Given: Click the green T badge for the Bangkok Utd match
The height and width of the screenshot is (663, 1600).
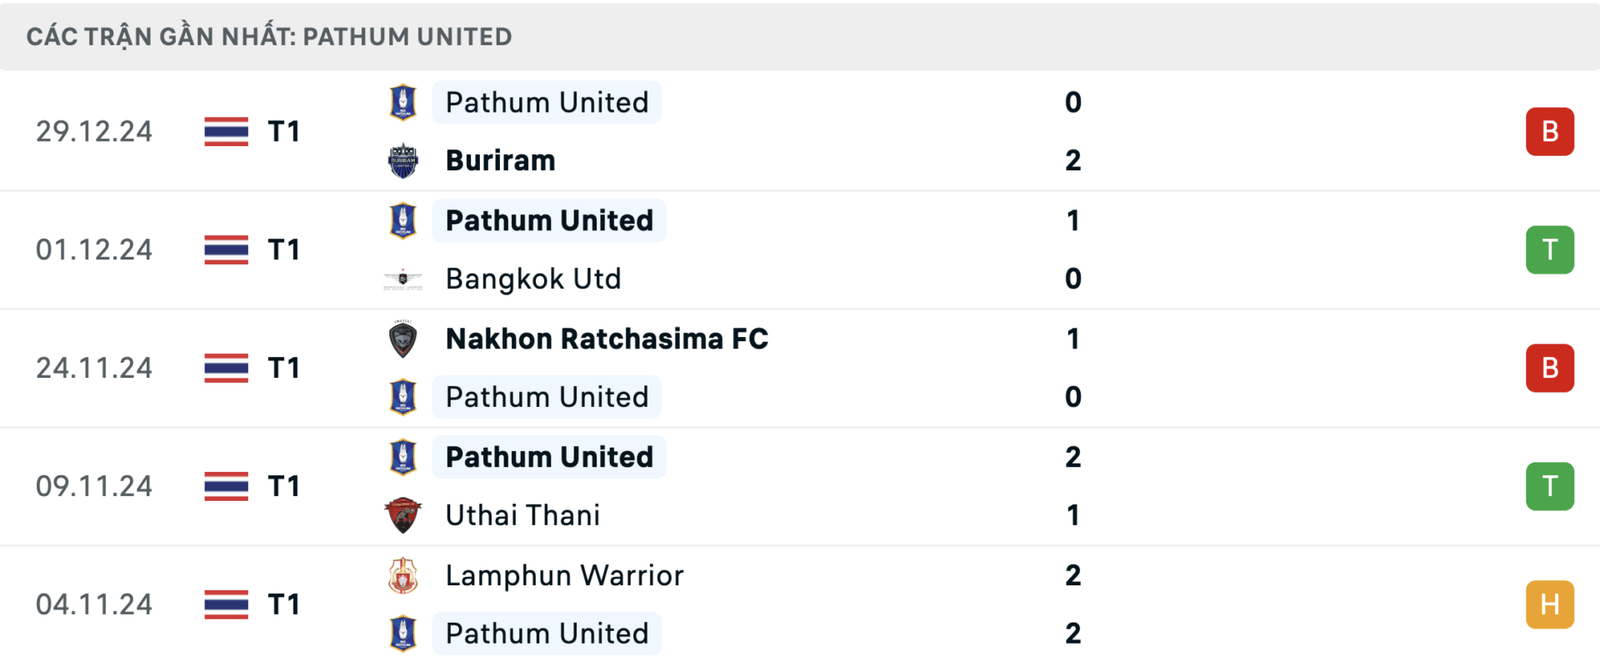Looking at the screenshot, I should 1550,249.
